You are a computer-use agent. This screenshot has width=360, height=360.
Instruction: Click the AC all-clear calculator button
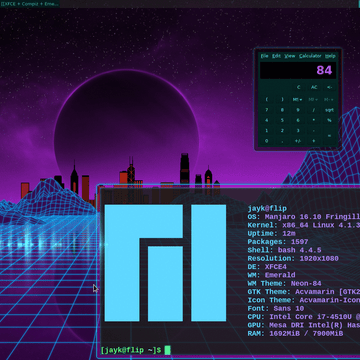click(314, 87)
